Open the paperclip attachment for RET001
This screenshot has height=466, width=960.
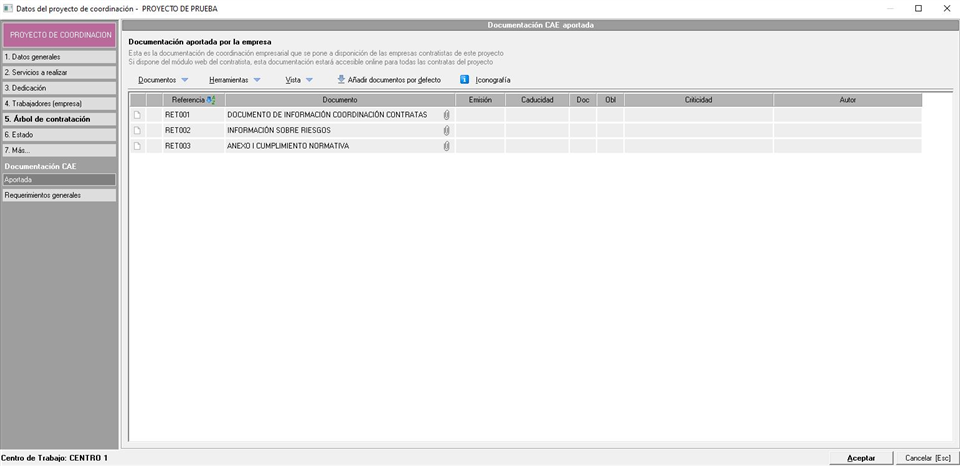(x=446, y=115)
